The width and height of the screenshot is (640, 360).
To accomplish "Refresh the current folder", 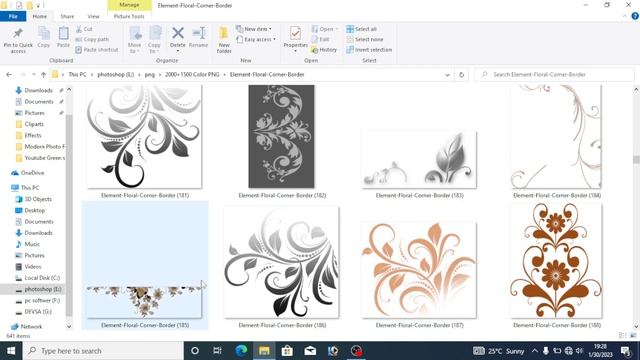I will click(x=462, y=75).
